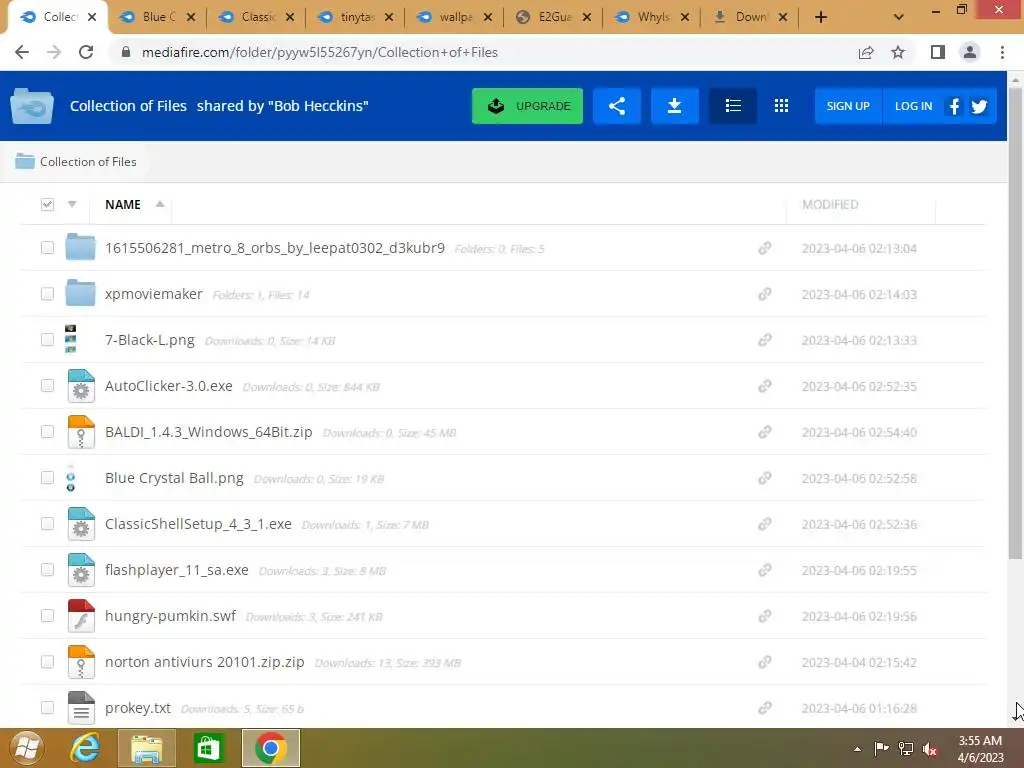Copy link icon for xpmoviemaker folder

coord(765,294)
